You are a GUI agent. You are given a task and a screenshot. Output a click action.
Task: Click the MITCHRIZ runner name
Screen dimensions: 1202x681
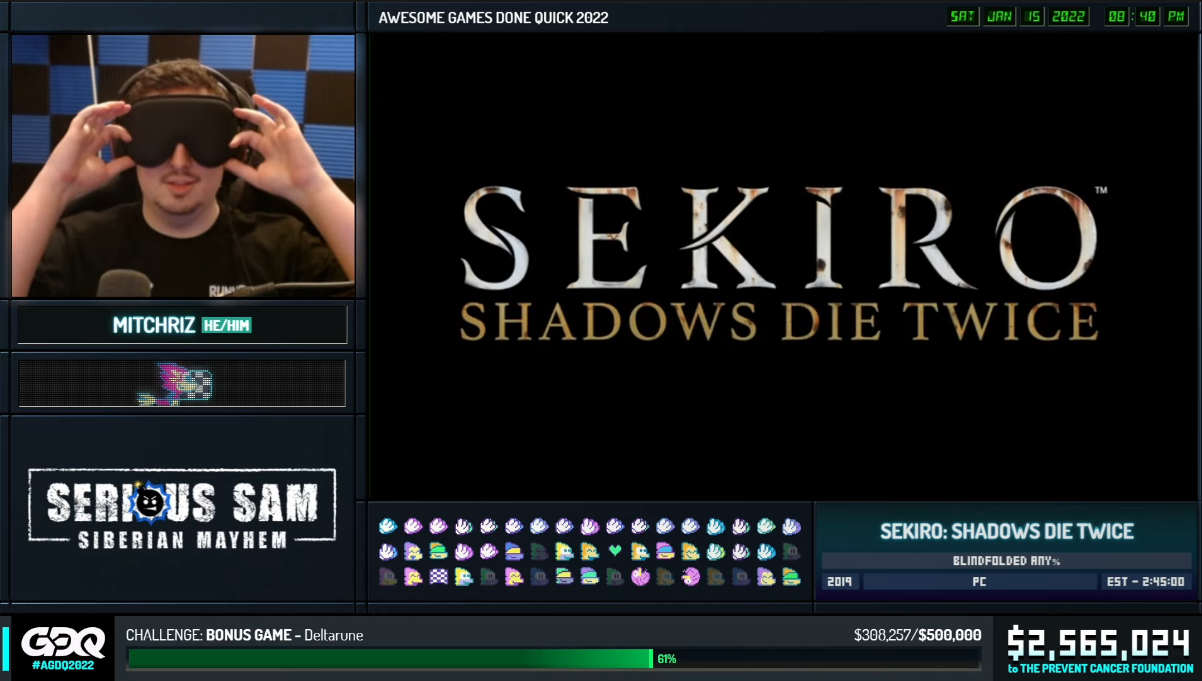[154, 325]
